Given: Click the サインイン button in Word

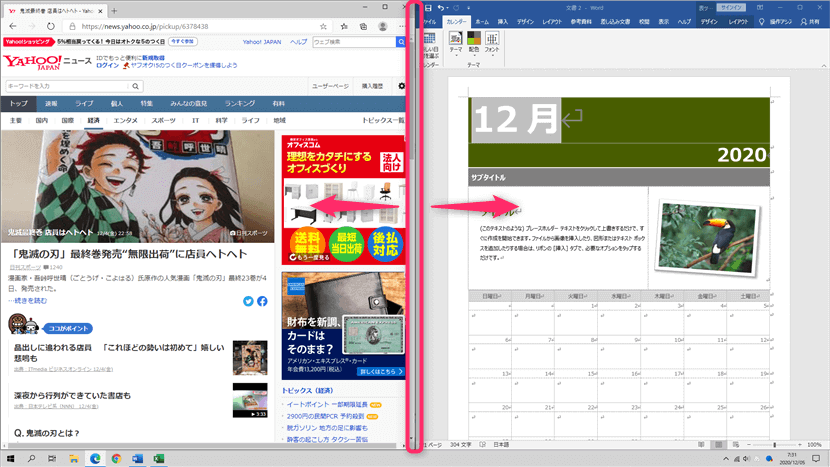Looking at the screenshot, I should coord(731,7).
